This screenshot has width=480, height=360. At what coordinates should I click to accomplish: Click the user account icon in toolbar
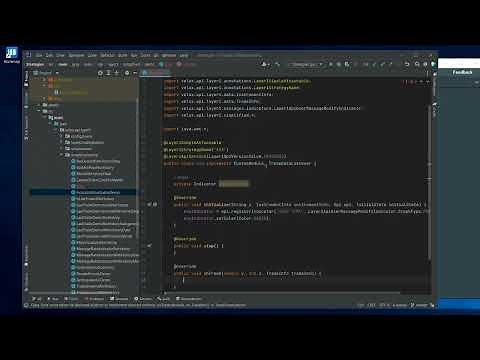(x=265, y=64)
